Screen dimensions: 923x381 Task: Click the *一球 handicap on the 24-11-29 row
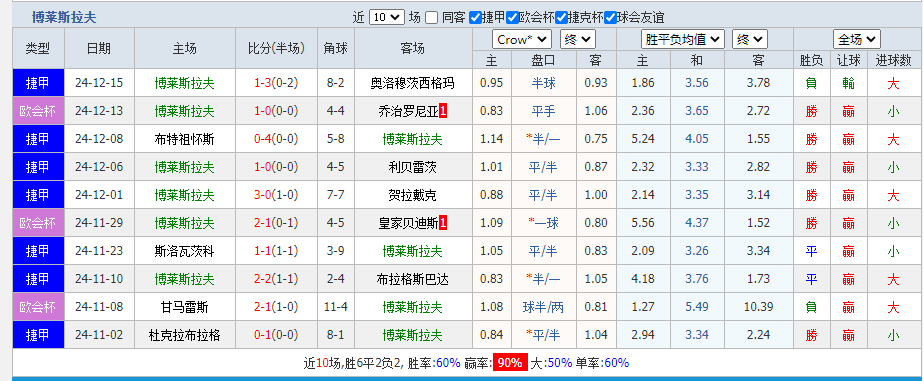coord(543,223)
